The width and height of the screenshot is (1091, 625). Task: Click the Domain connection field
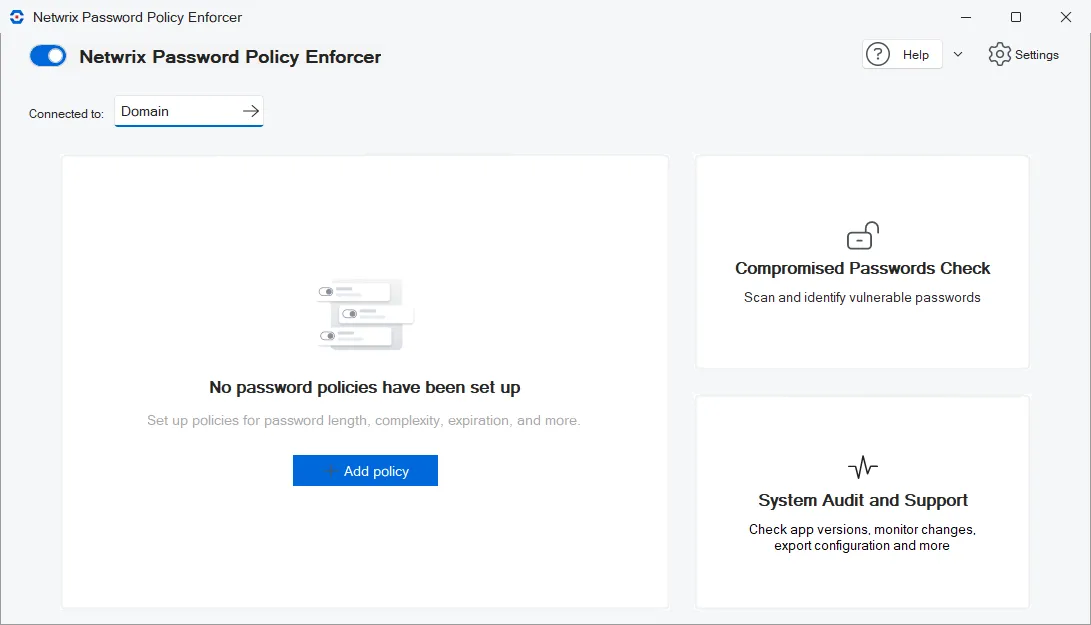[189, 111]
